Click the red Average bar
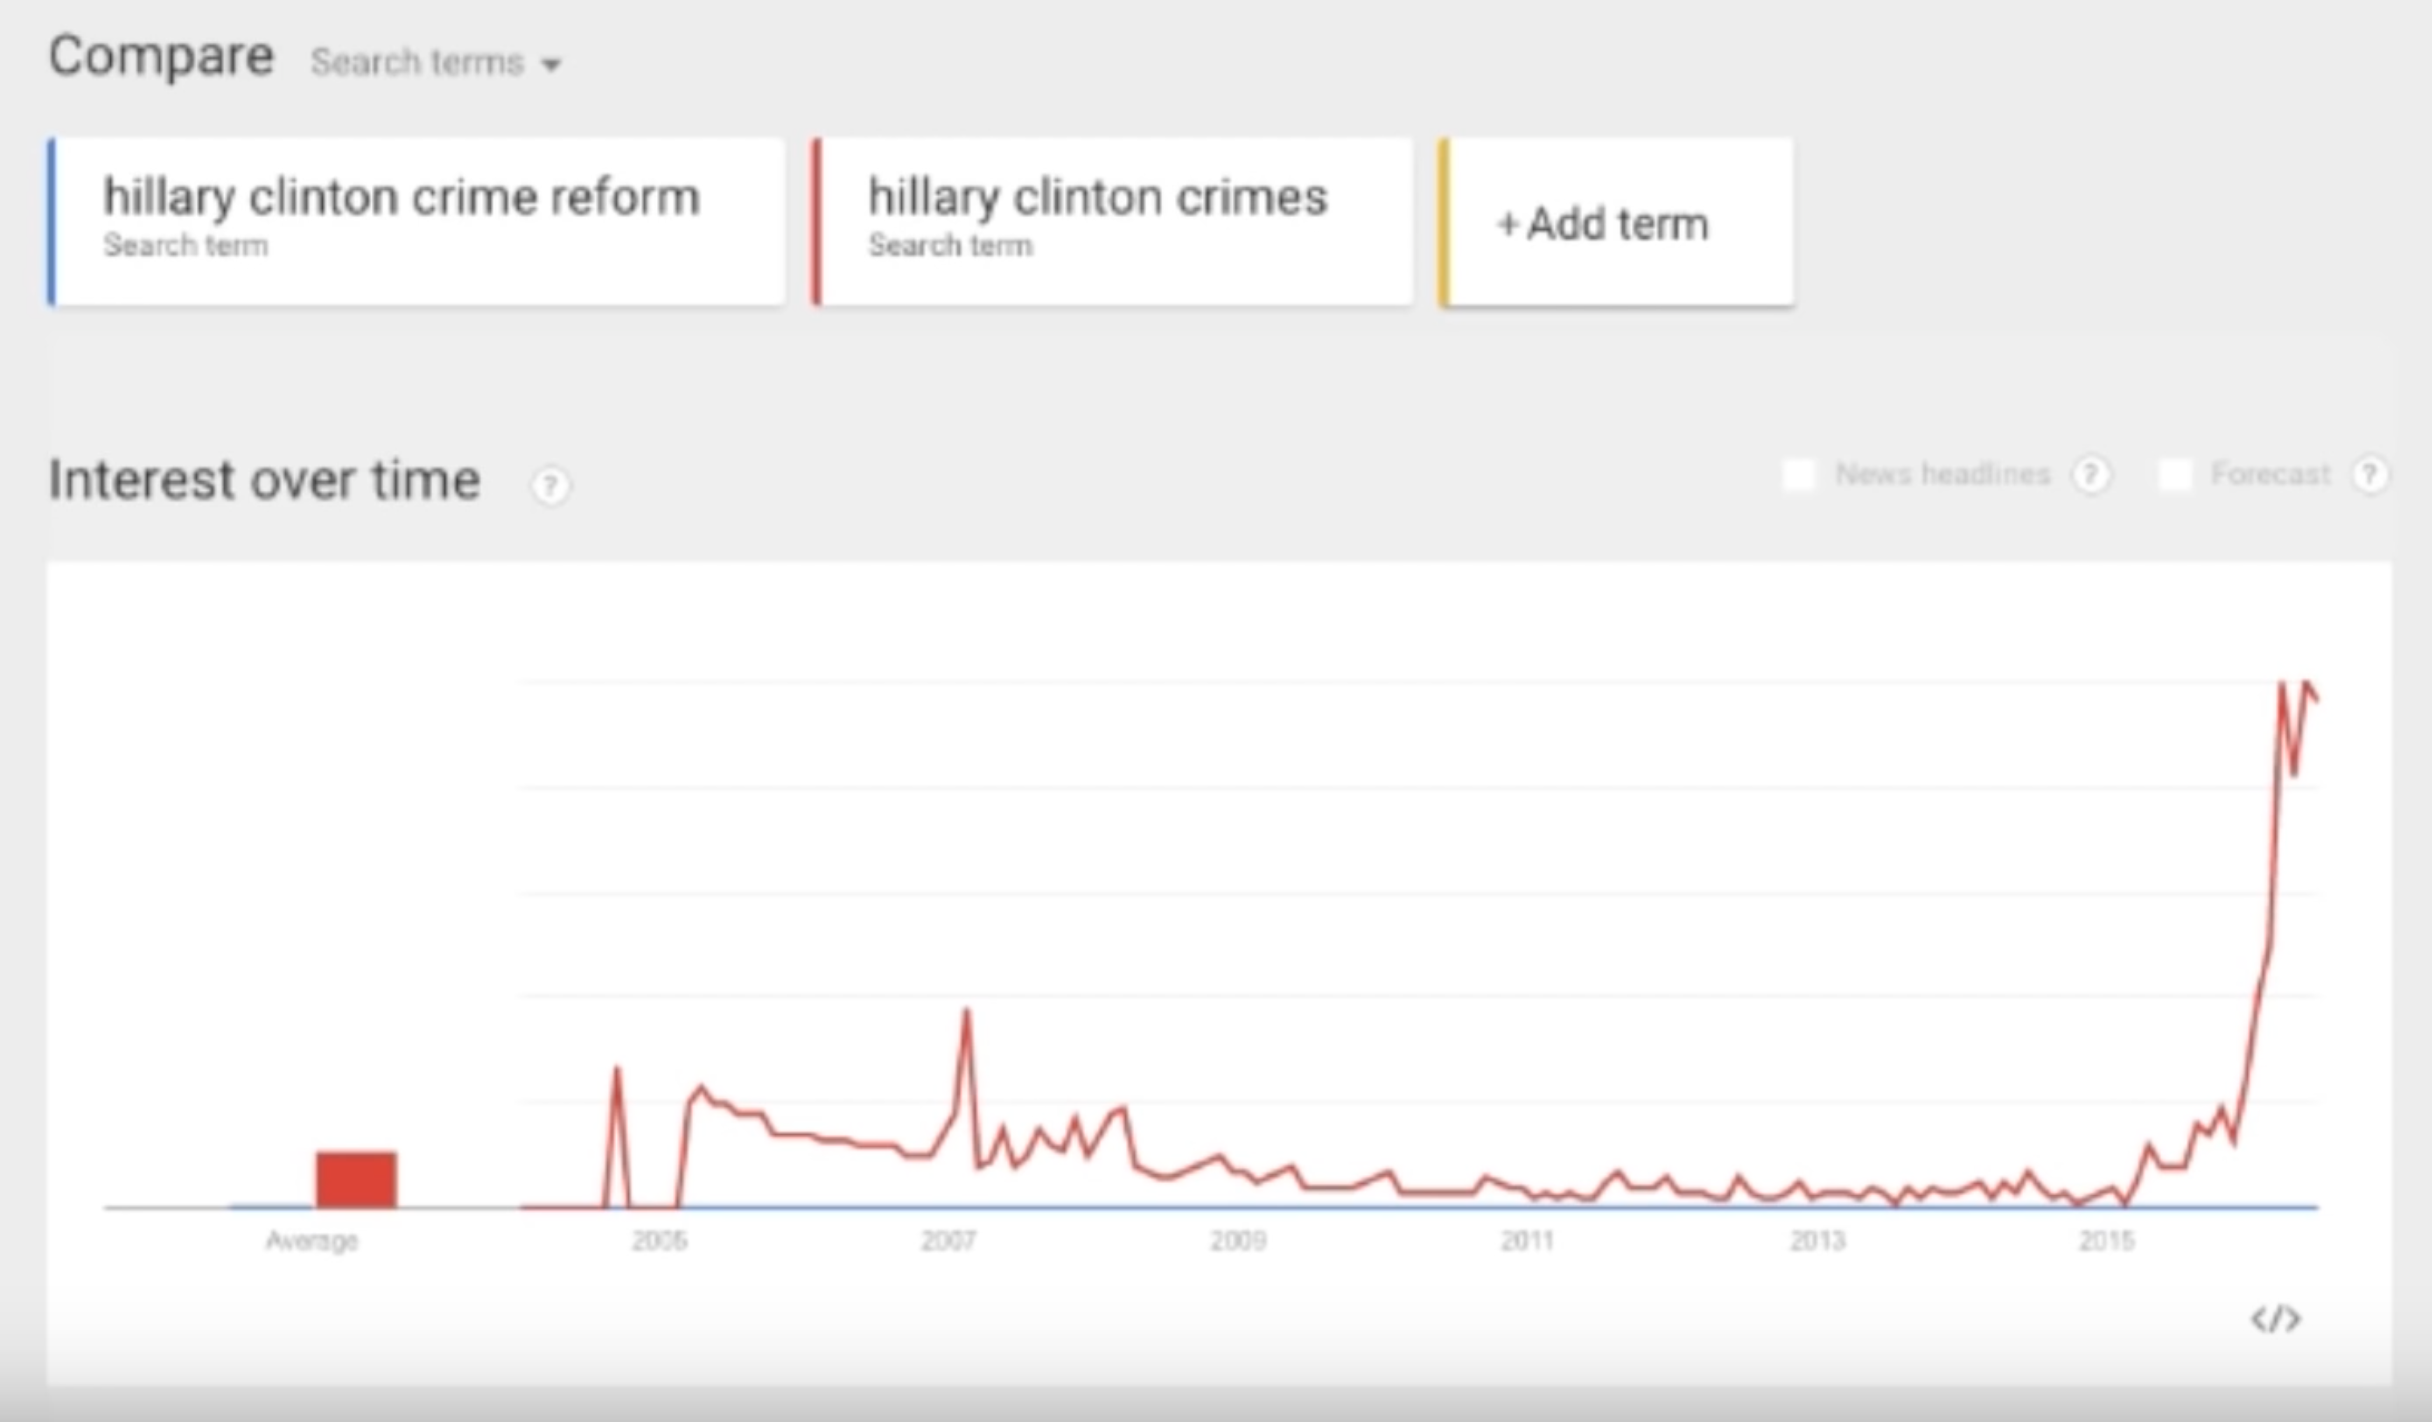2432x1422 pixels. point(356,1180)
